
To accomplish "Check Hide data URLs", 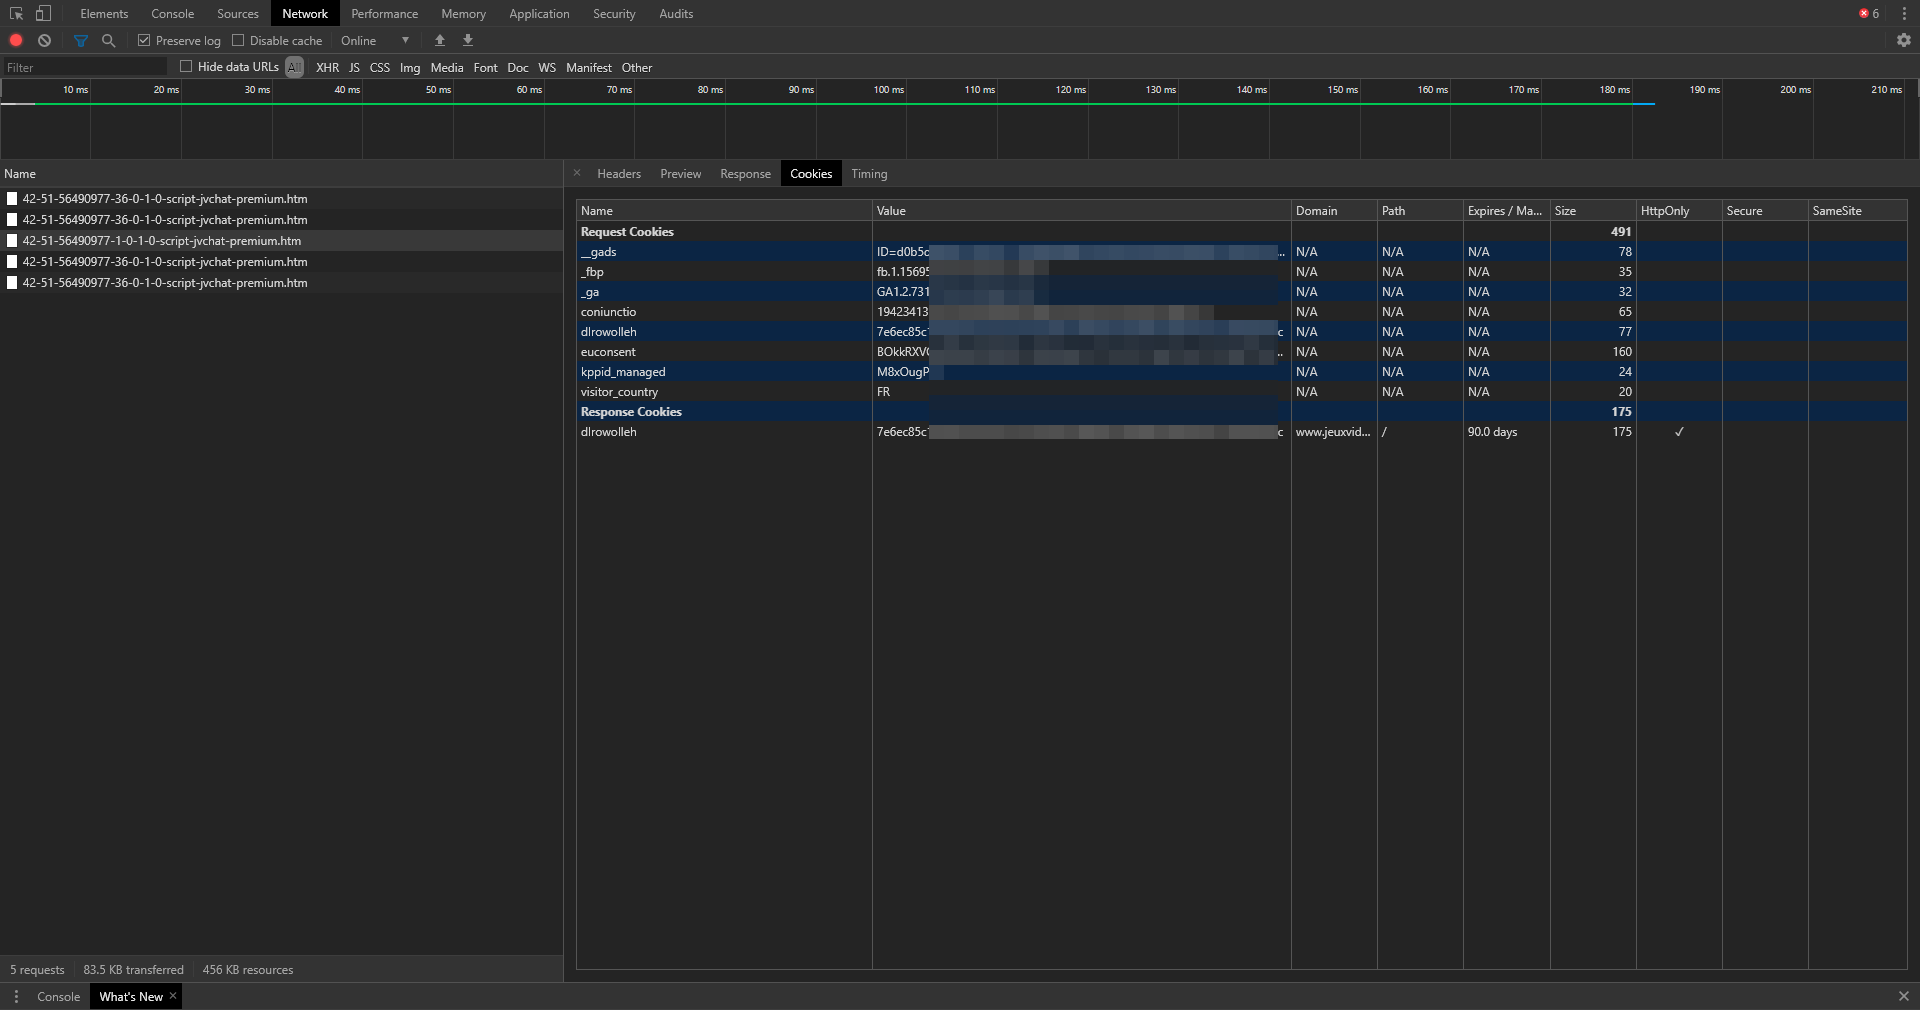I will (186, 67).
